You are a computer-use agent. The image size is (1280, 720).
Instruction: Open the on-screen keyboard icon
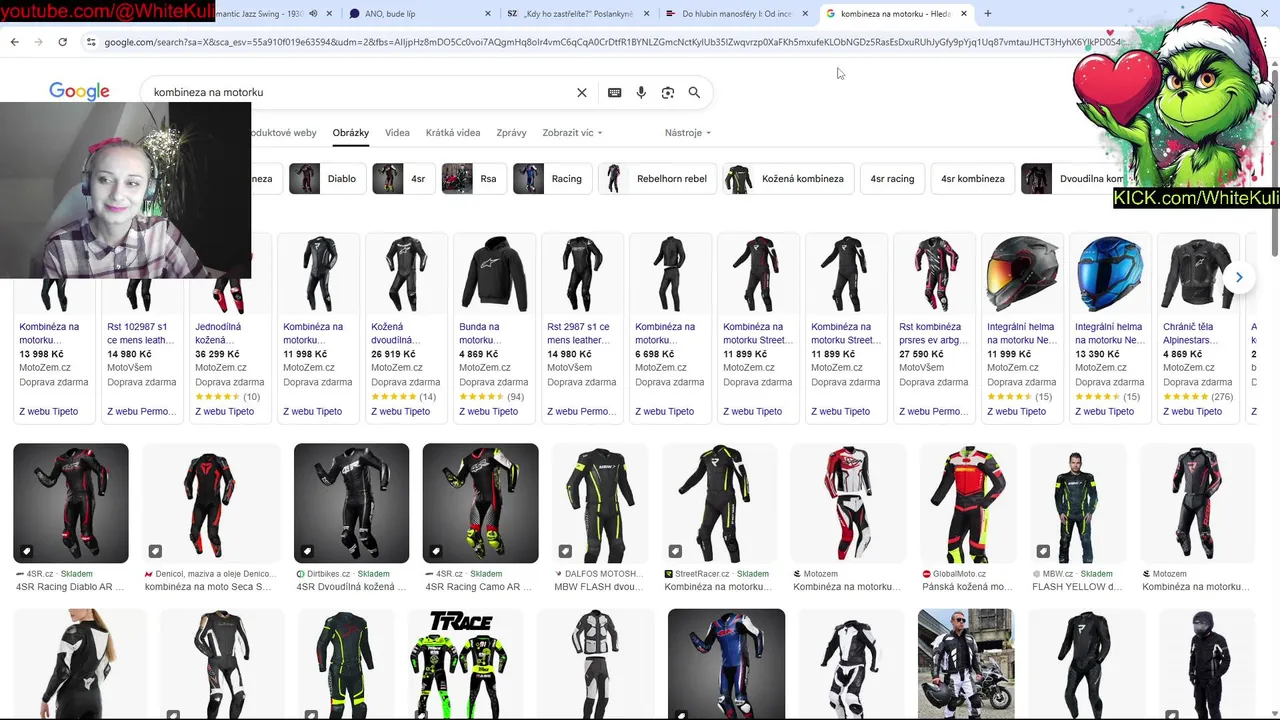tap(614, 92)
